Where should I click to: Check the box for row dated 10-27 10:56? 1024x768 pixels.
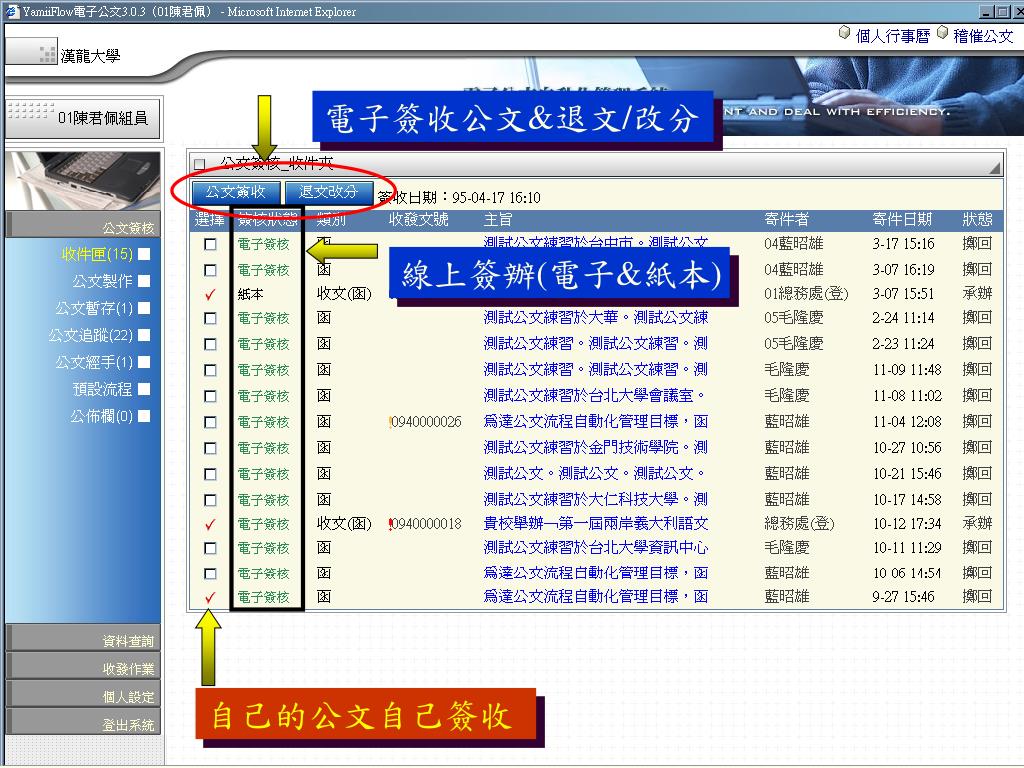(x=210, y=448)
